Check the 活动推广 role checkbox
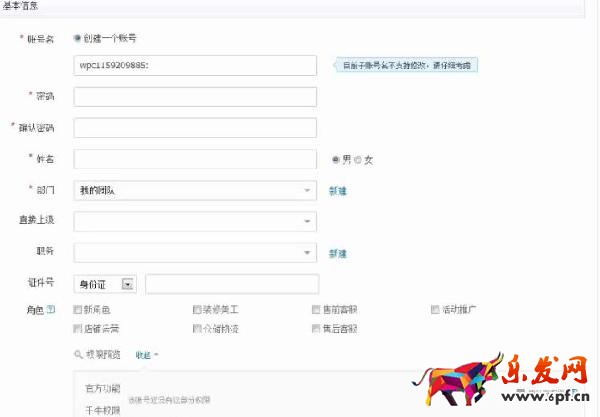Viewport: 600px width, 417px height. (435, 309)
